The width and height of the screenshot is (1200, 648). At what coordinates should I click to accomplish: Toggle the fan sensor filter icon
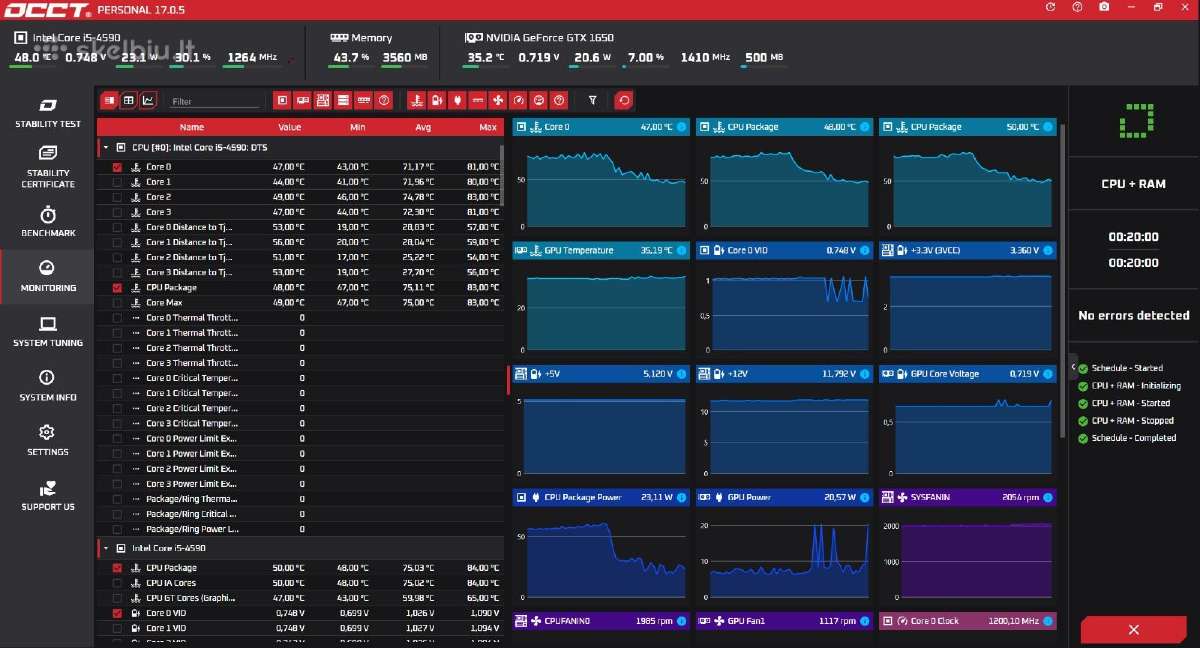(498, 100)
